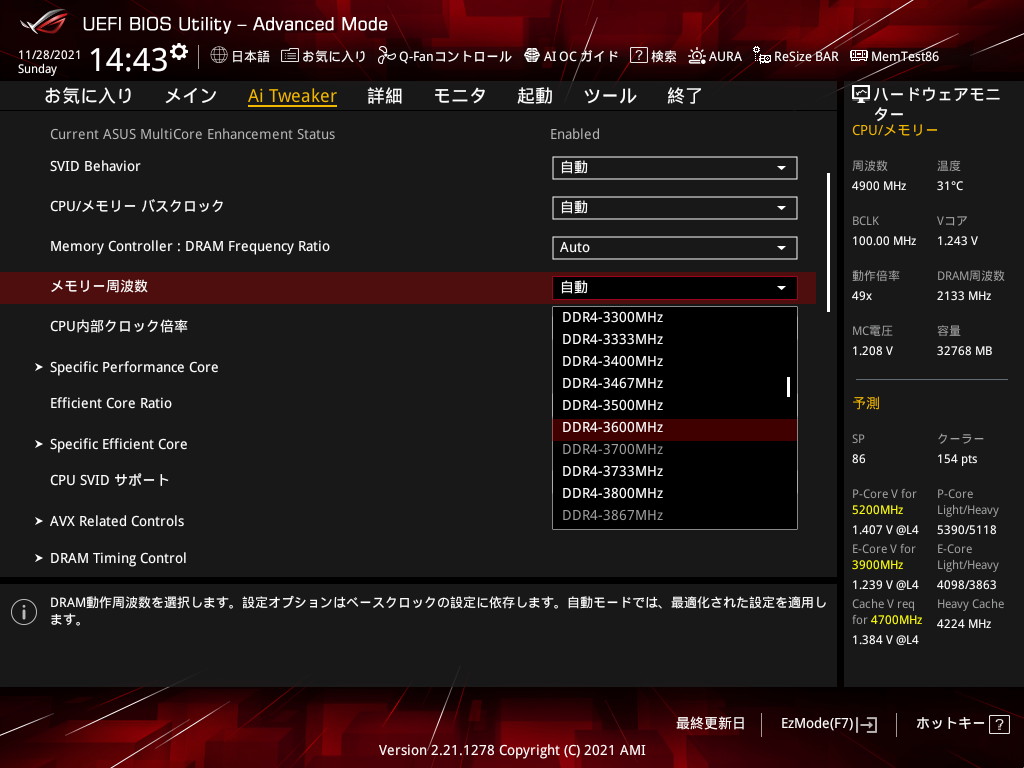
Task: Select DDR4-3300MHz option
Action: (675, 317)
